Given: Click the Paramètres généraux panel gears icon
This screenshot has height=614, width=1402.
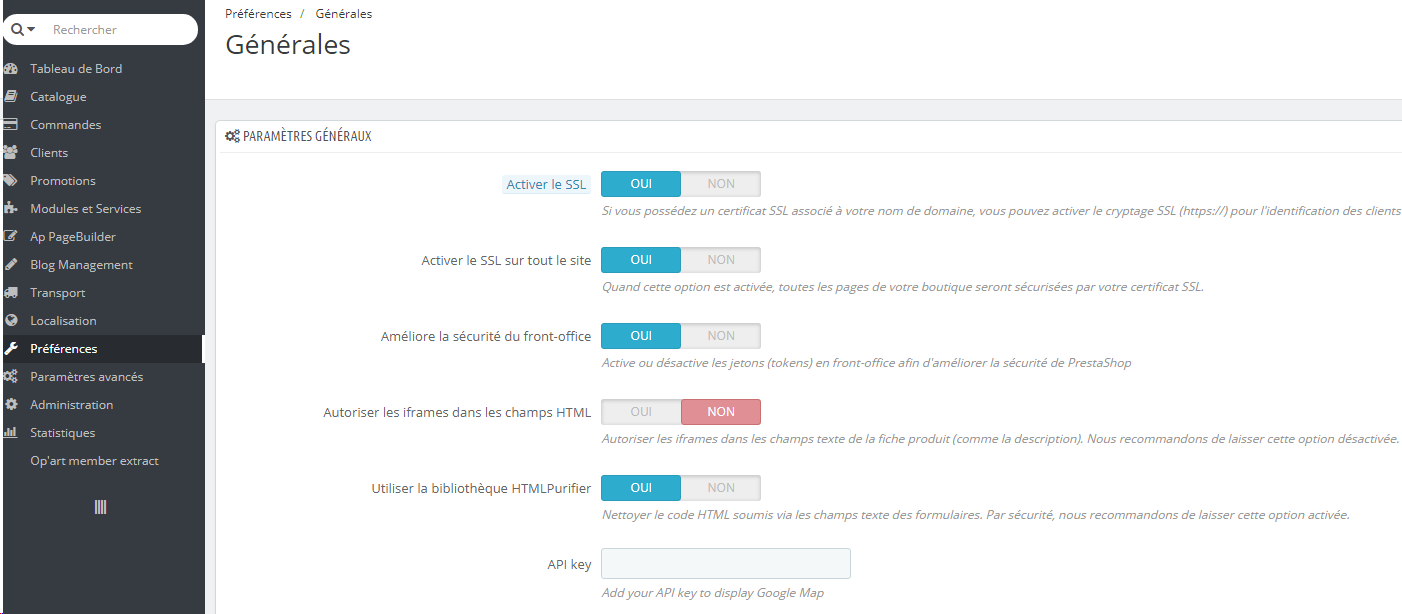Looking at the screenshot, I should coord(232,136).
